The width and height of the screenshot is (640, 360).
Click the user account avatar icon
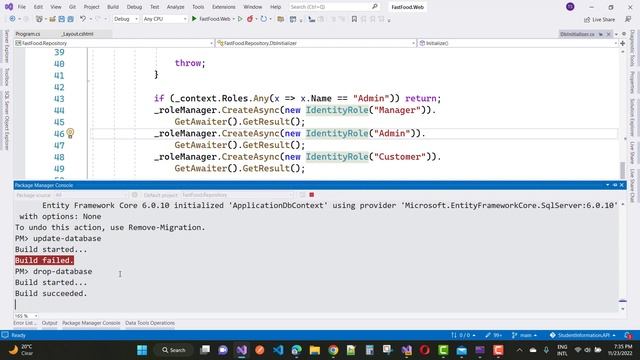[x=570, y=7]
